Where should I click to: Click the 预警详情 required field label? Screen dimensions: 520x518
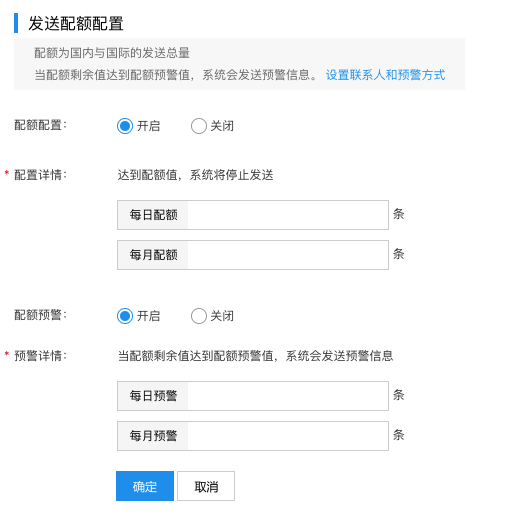[40, 356]
